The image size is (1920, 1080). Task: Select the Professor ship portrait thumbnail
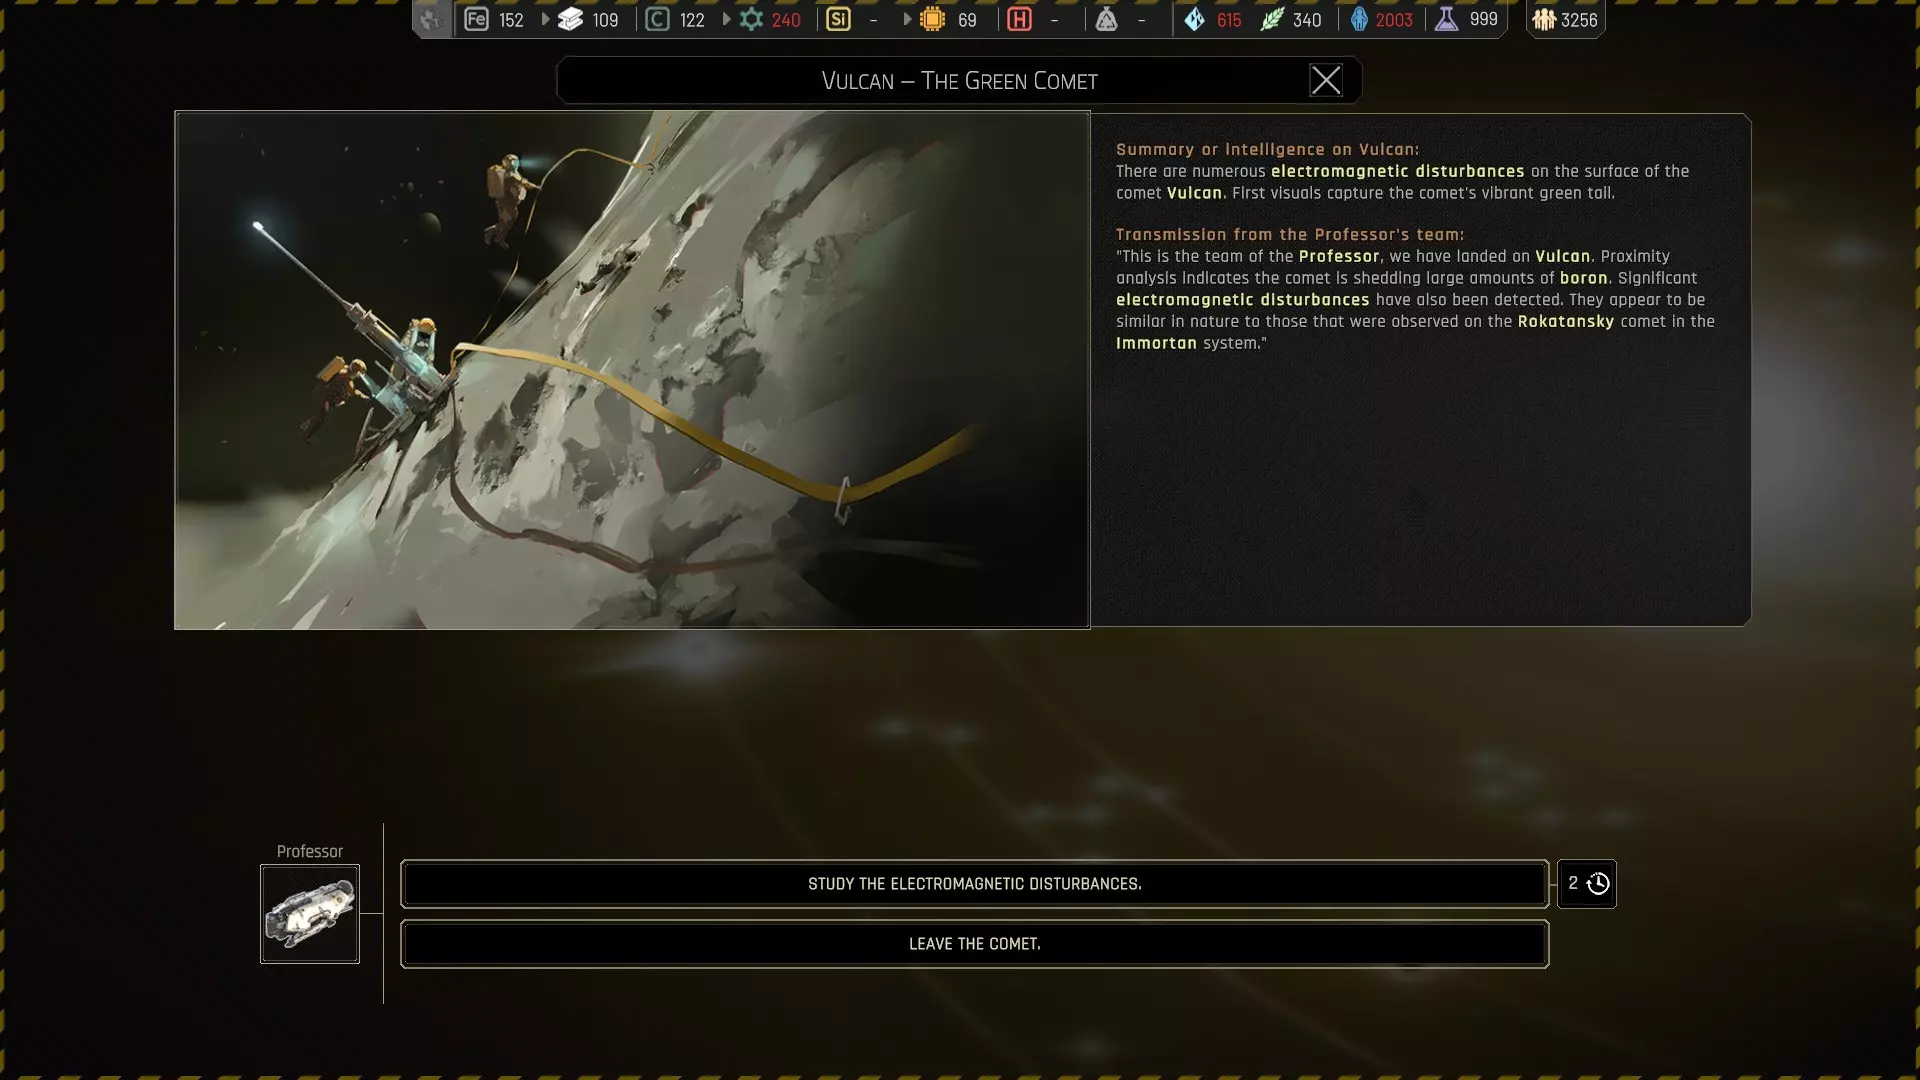tap(310, 914)
